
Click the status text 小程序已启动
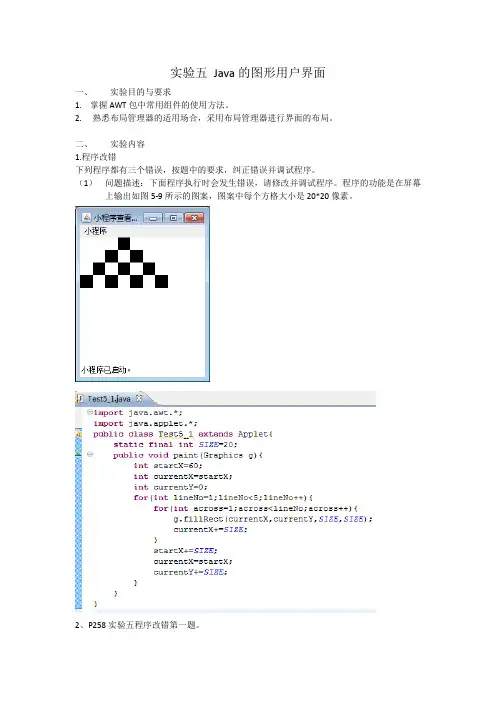[x=106, y=370]
